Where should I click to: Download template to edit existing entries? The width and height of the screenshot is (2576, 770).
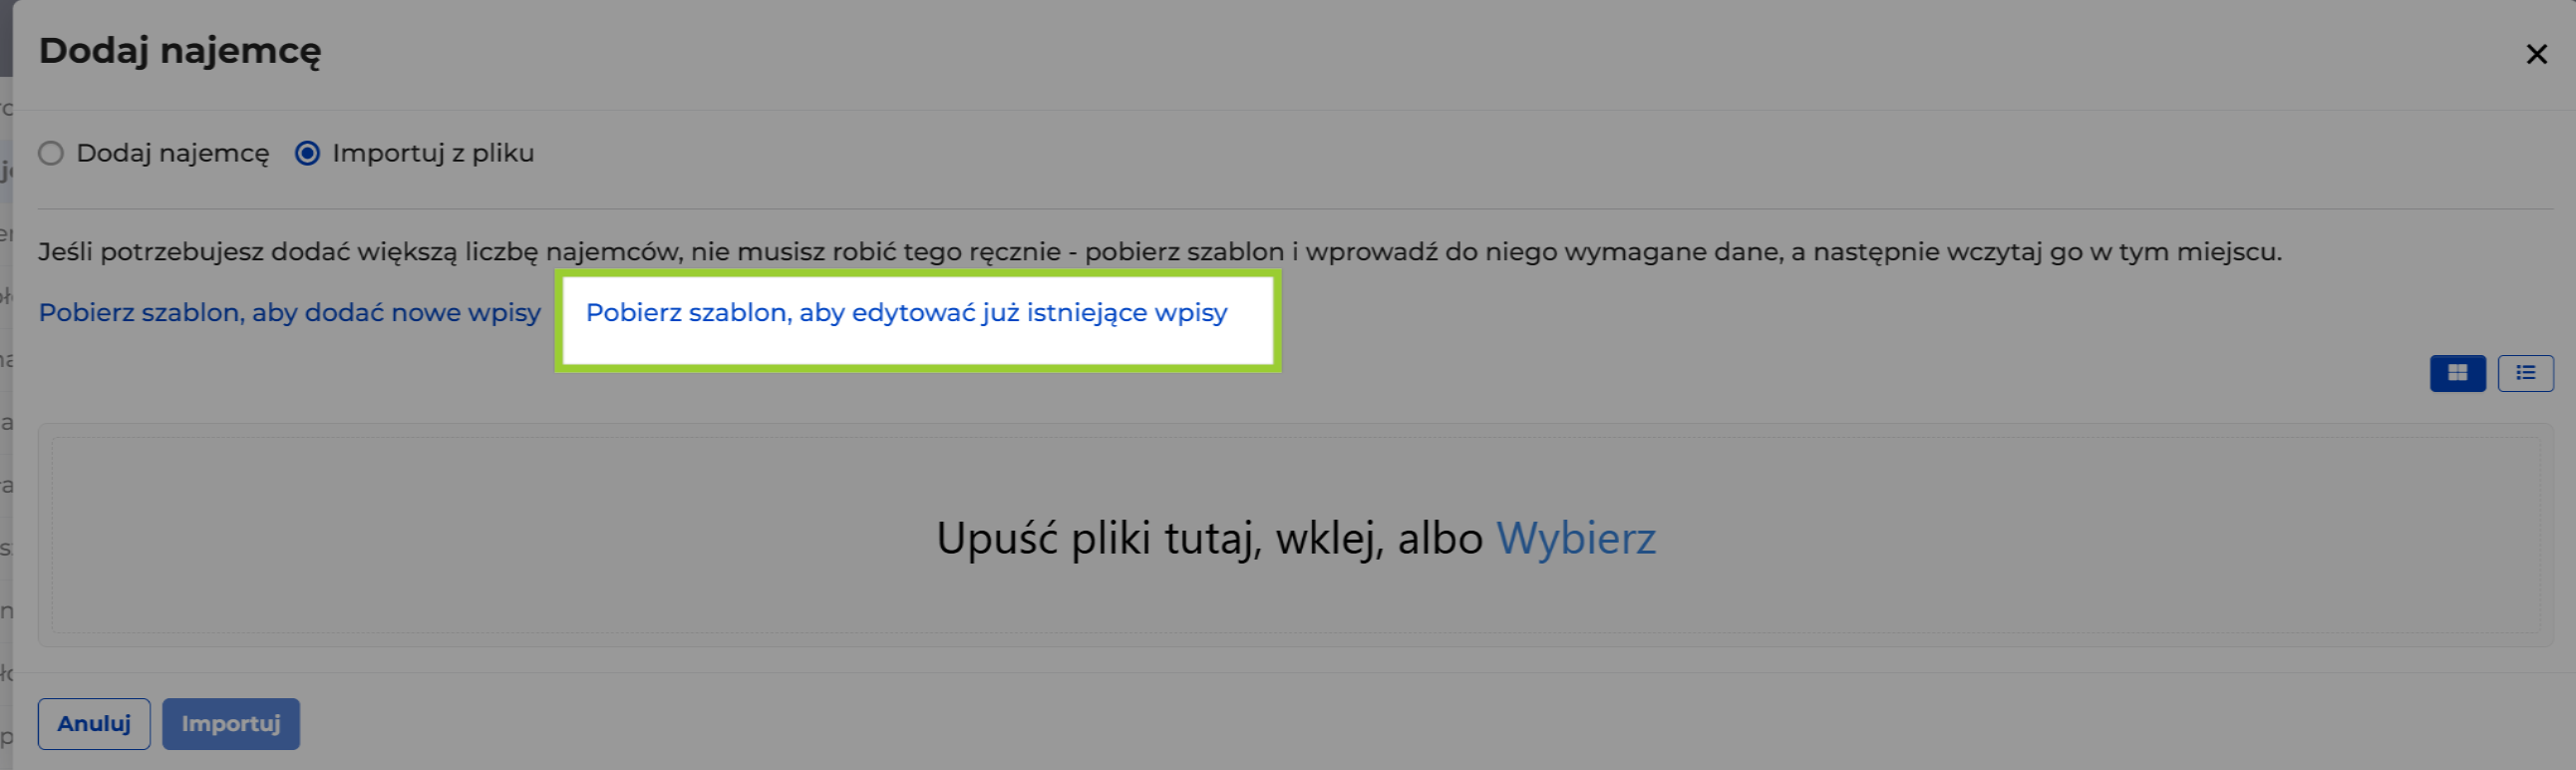tap(906, 312)
